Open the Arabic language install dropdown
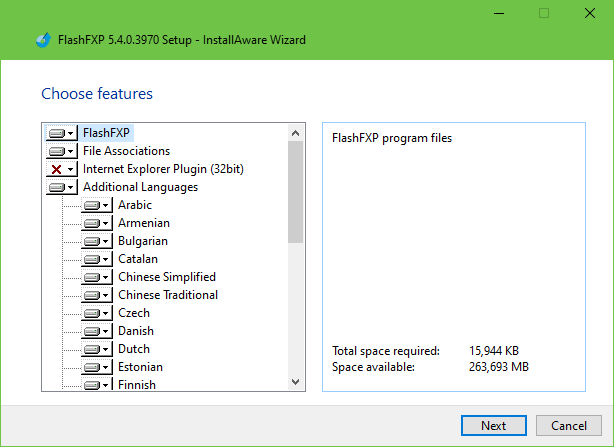Screen dimensions: 614x447 click(x=97, y=205)
